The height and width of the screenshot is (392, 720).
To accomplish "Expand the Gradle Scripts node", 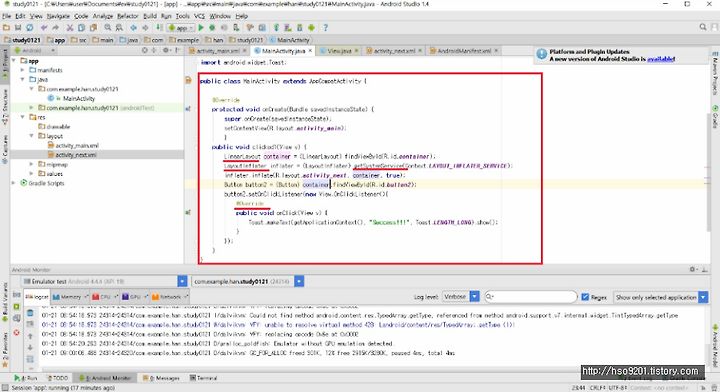I will 14,183.
